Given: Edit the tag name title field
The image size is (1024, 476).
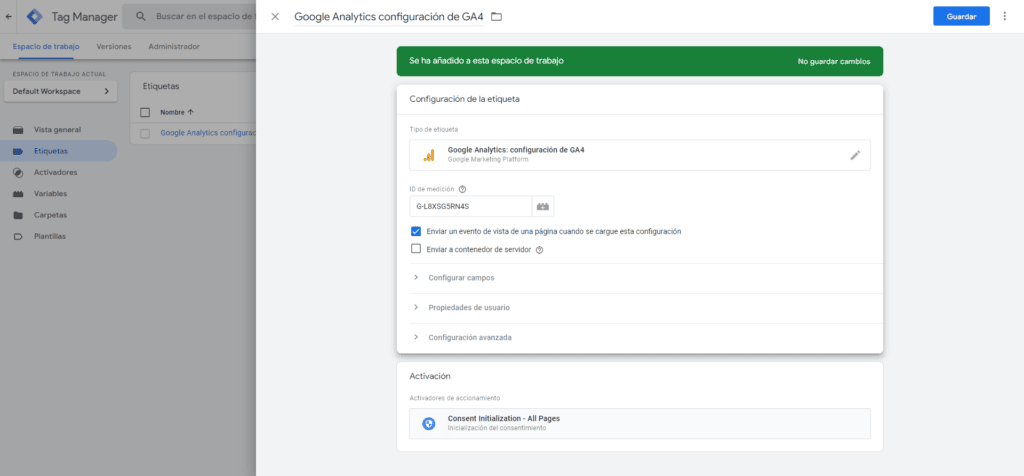Looking at the screenshot, I should tap(389, 16).
